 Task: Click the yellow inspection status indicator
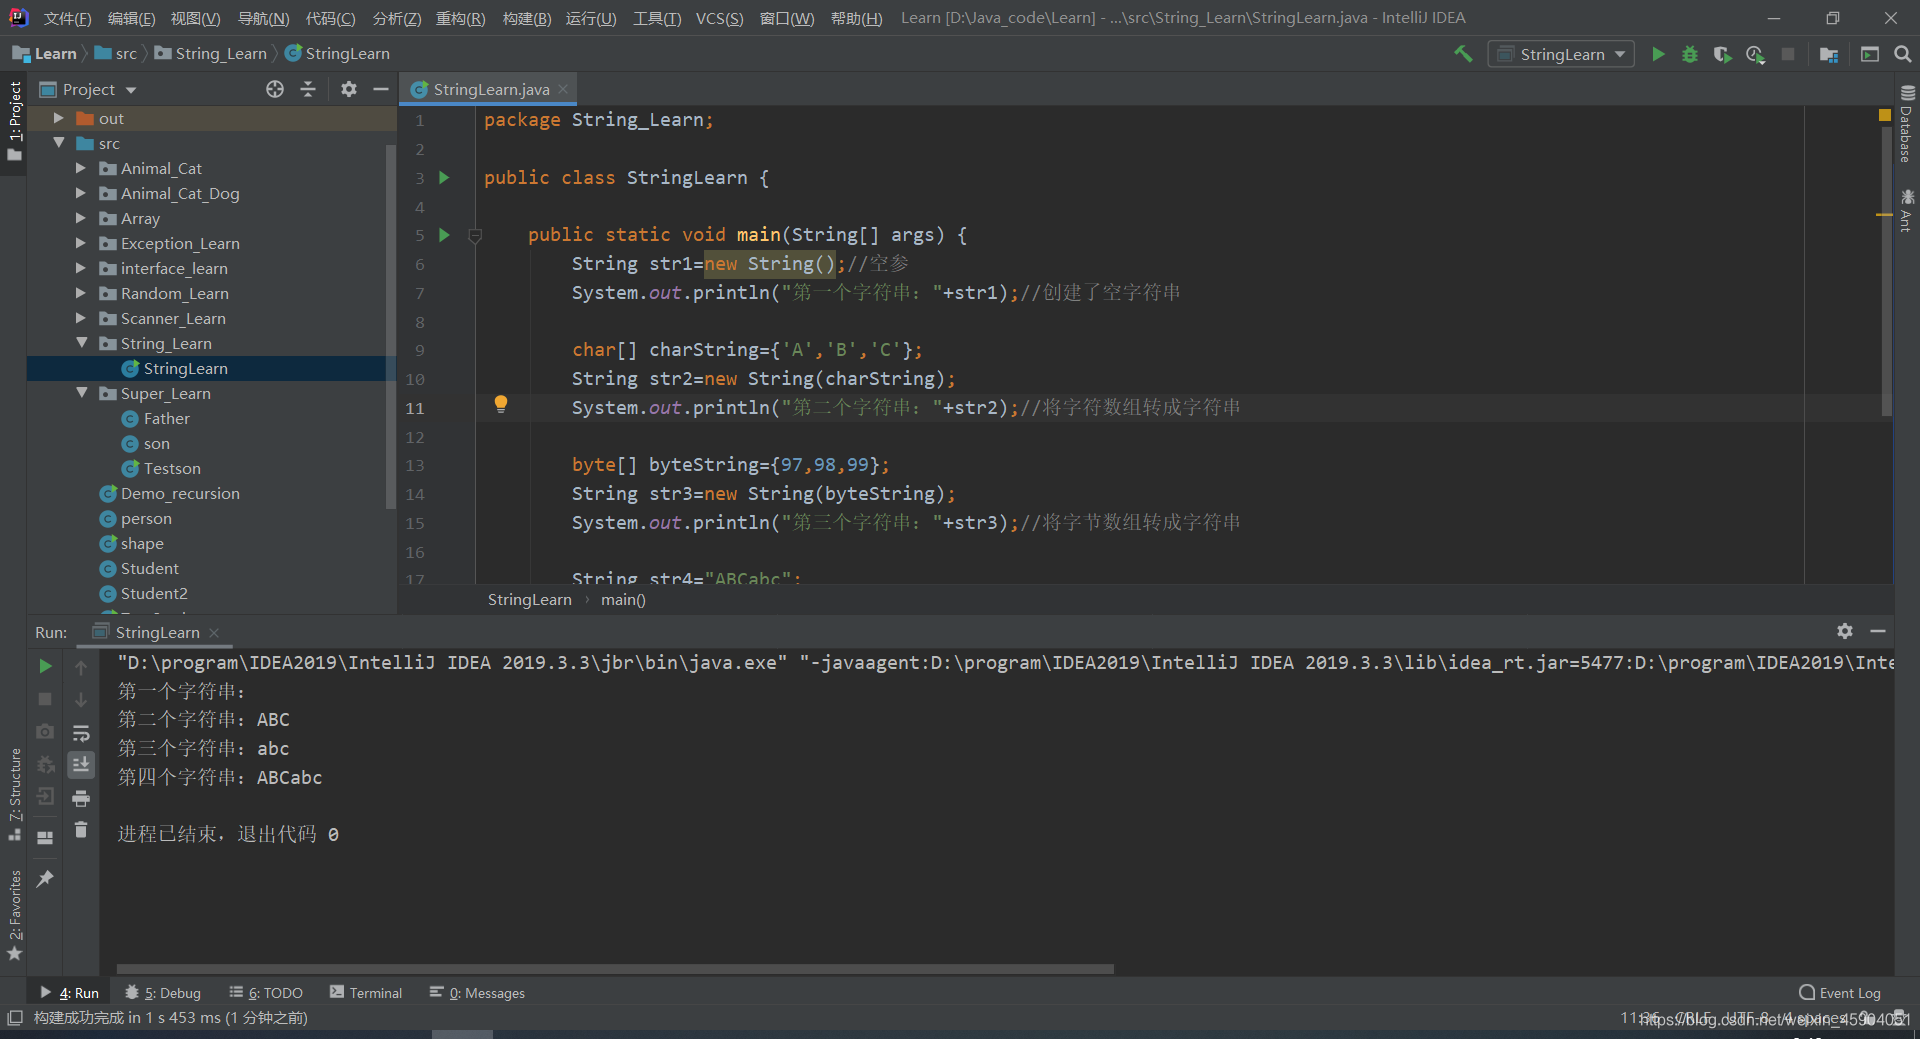[x=1884, y=116]
